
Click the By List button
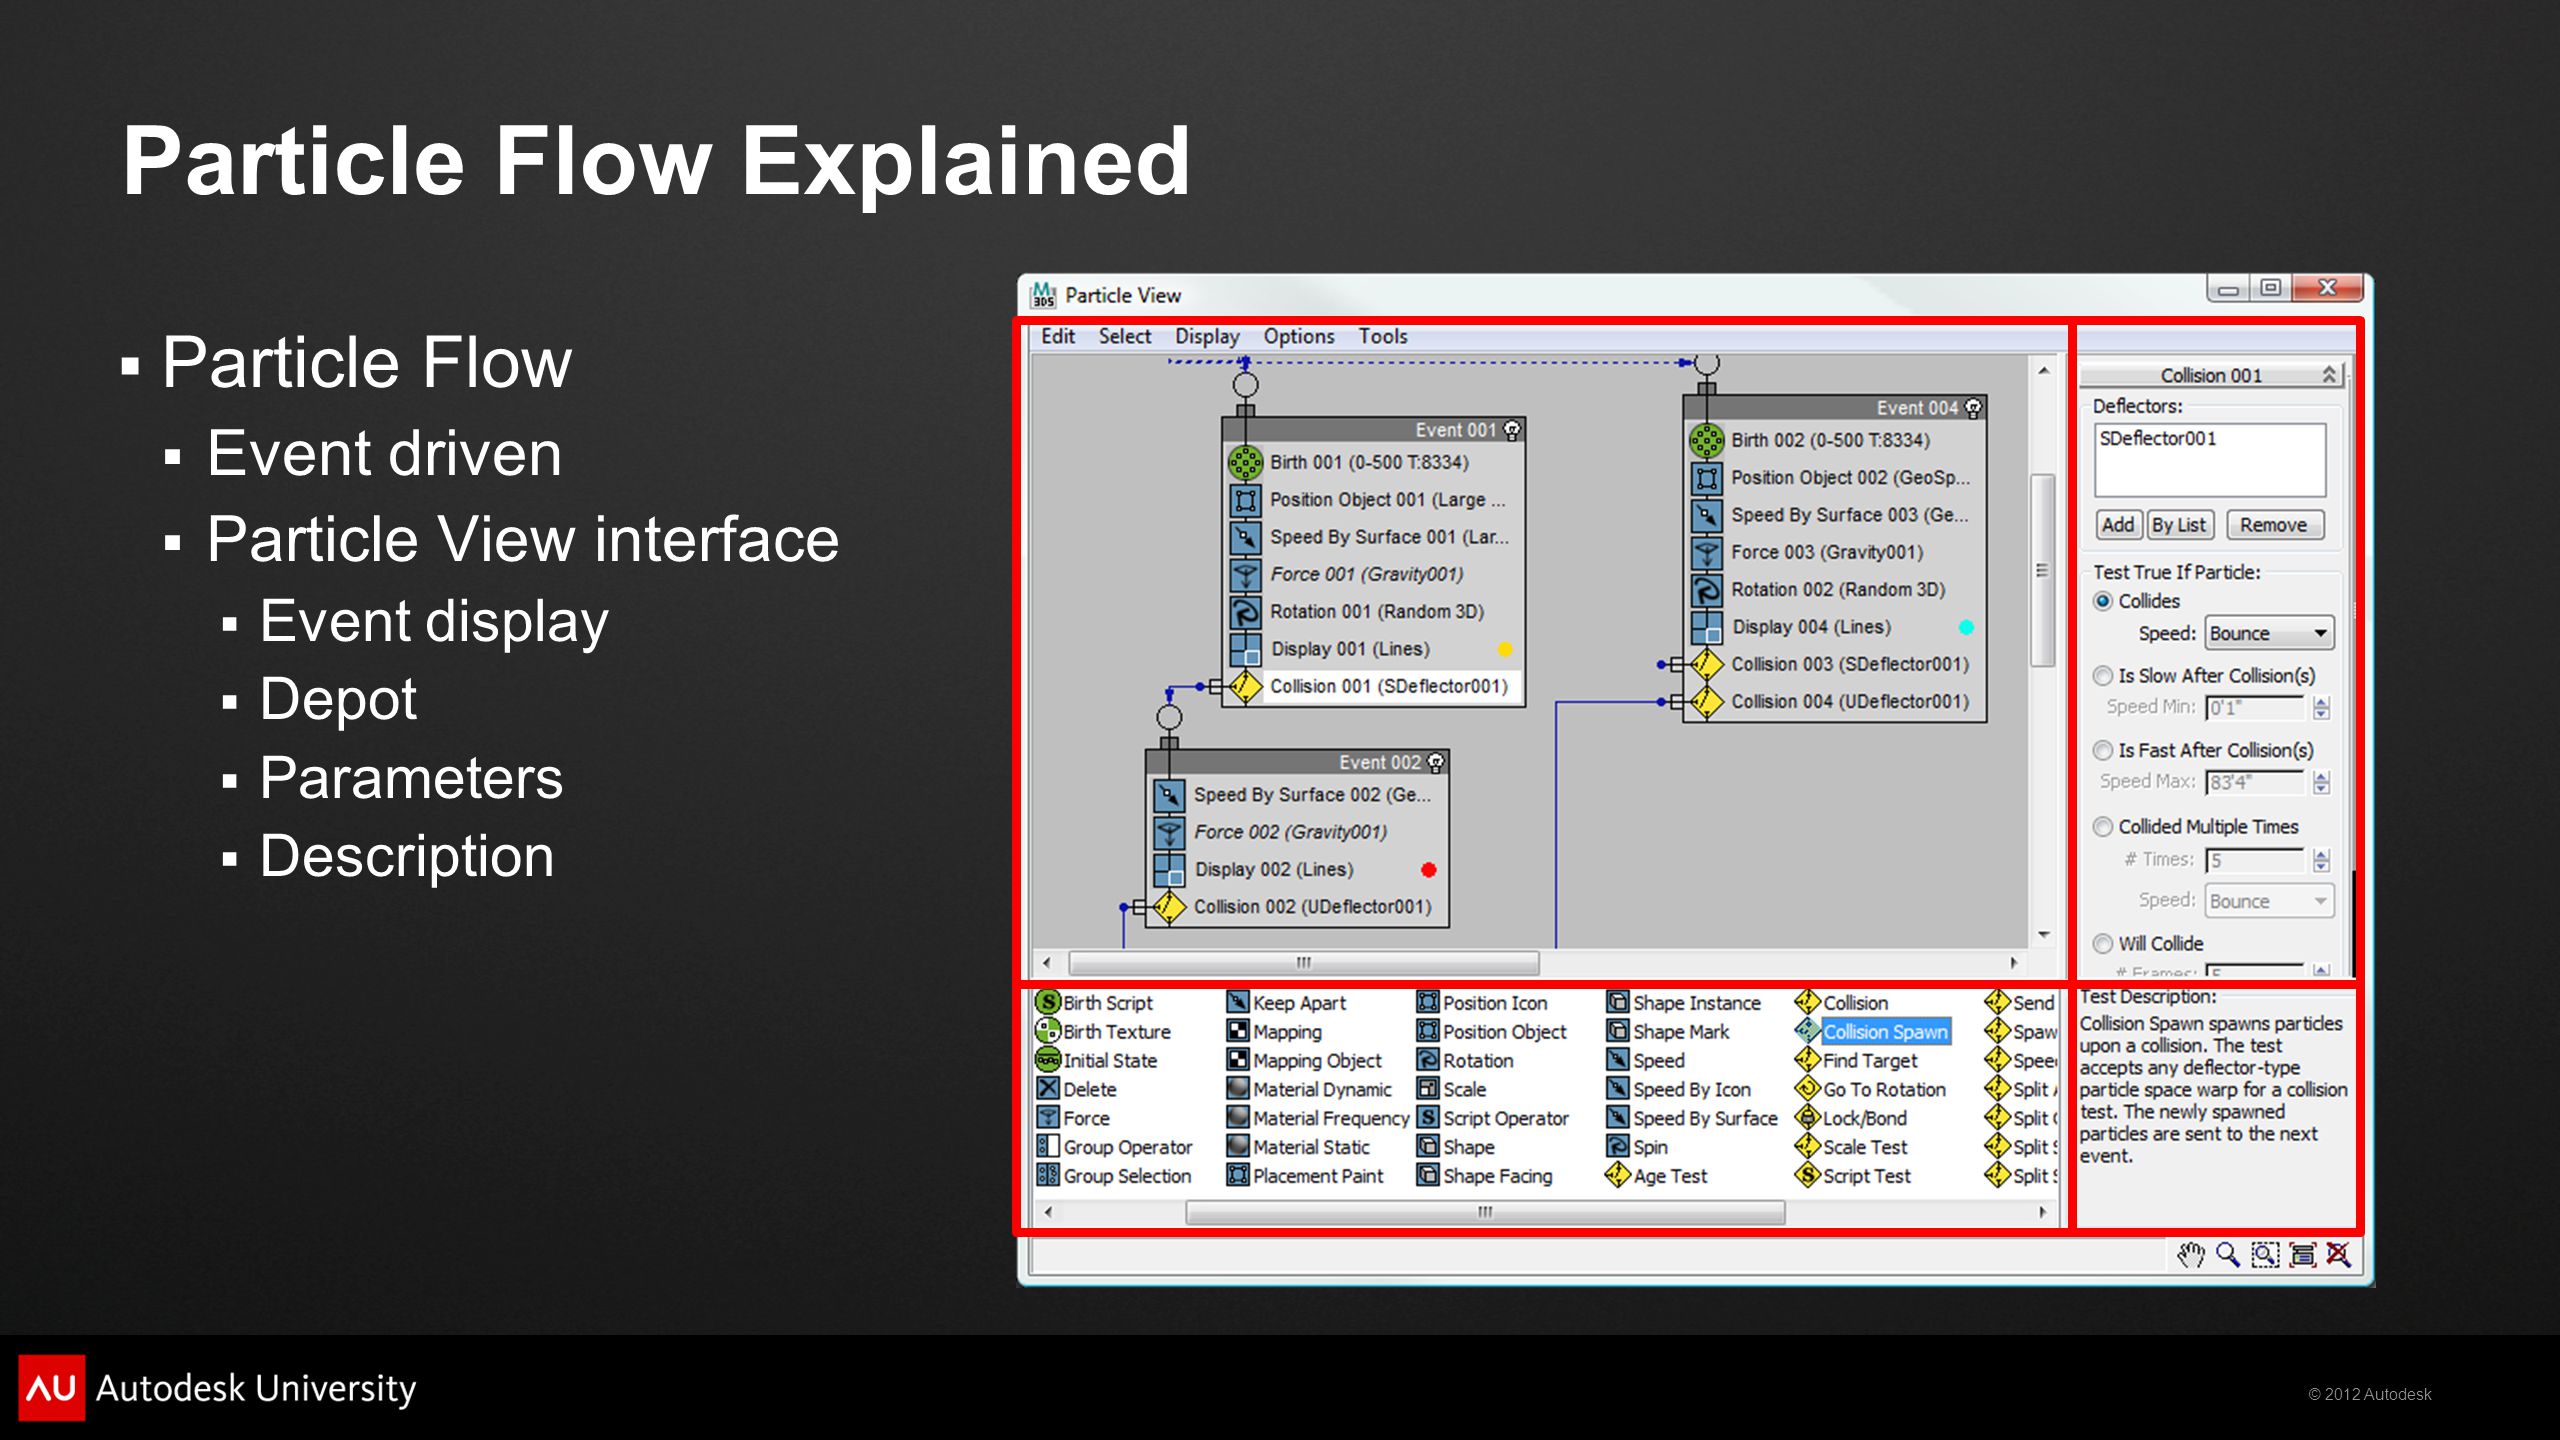click(2178, 525)
